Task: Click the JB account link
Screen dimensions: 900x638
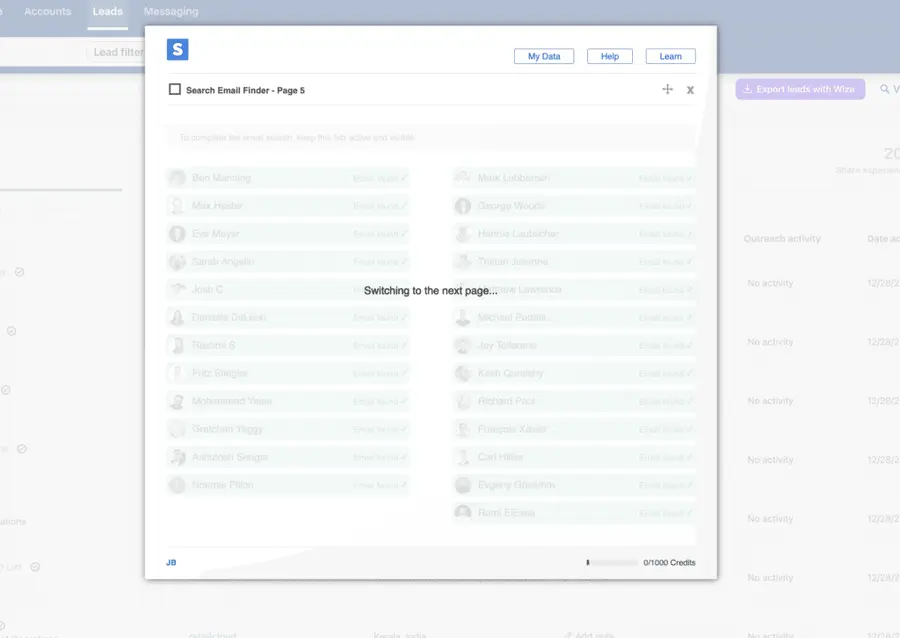Action: [x=171, y=563]
